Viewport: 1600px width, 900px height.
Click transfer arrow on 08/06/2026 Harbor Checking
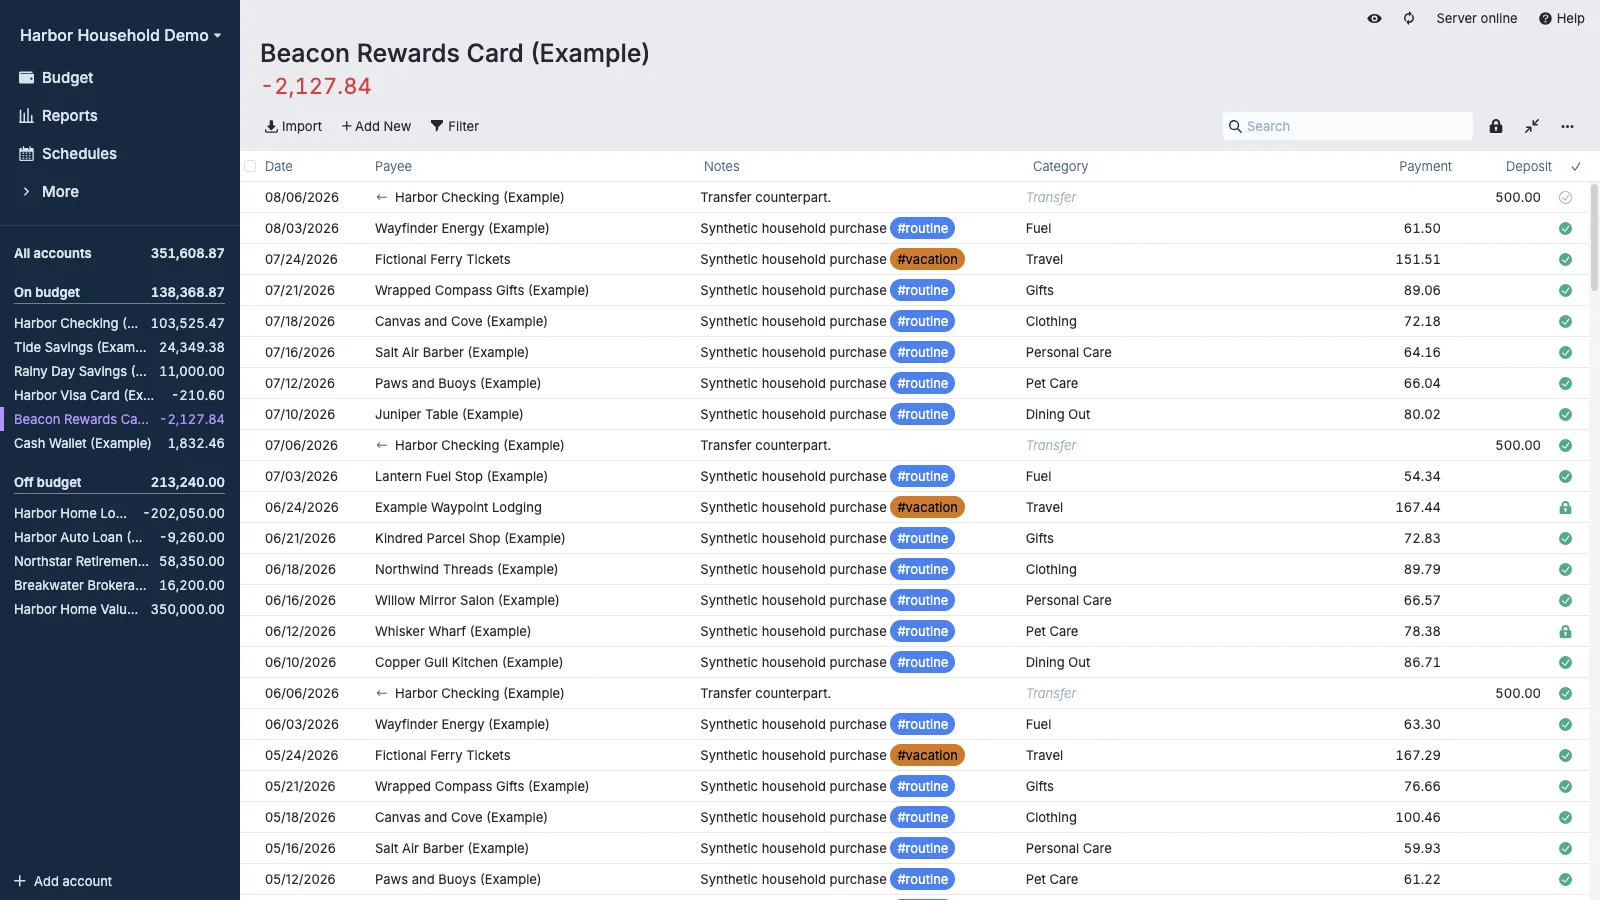(381, 197)
